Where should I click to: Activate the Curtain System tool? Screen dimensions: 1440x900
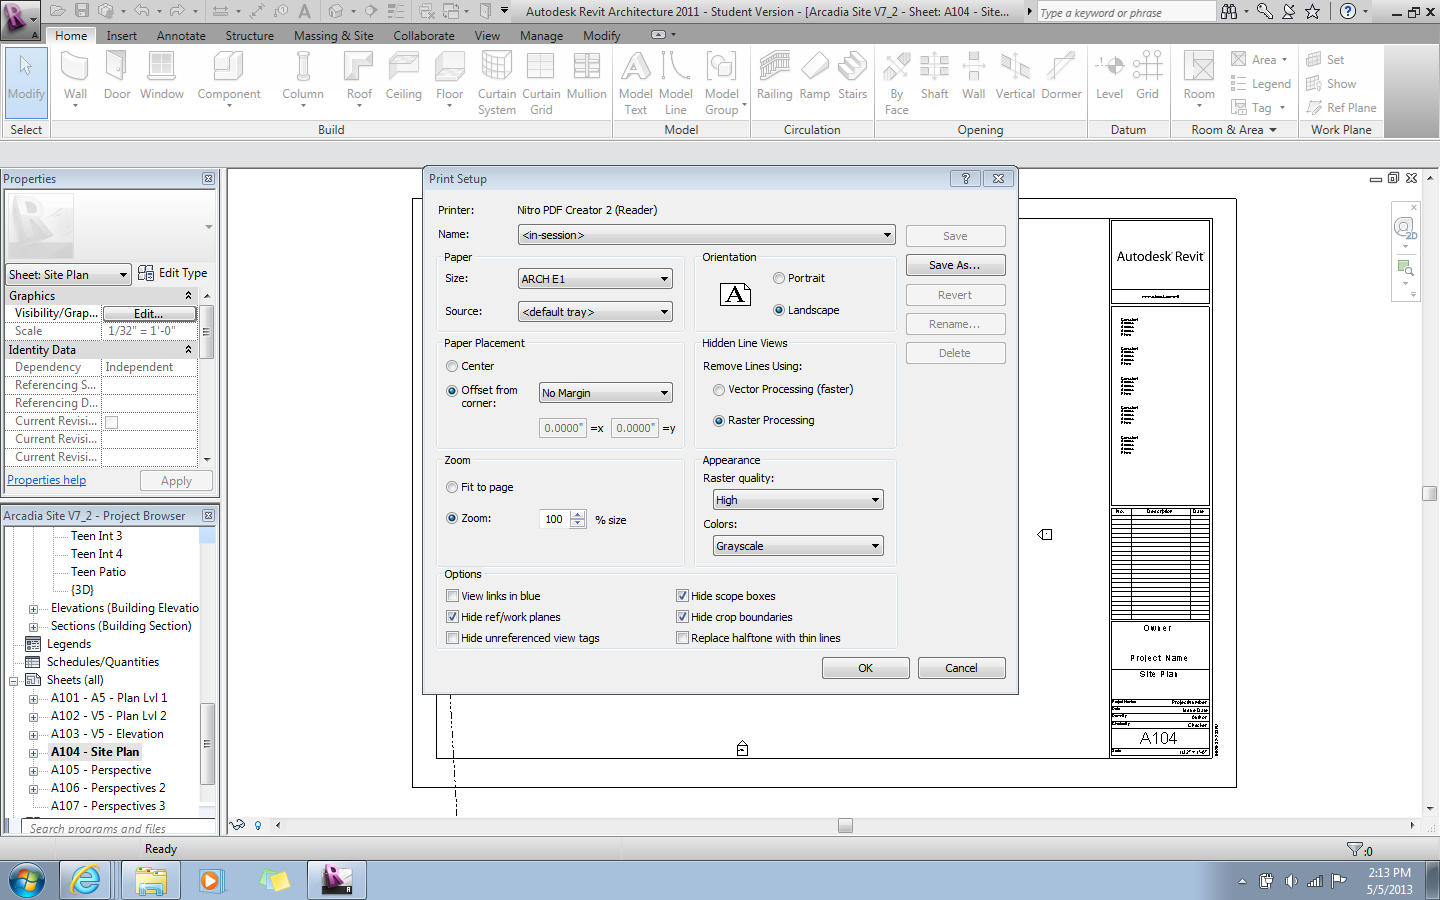496,82
